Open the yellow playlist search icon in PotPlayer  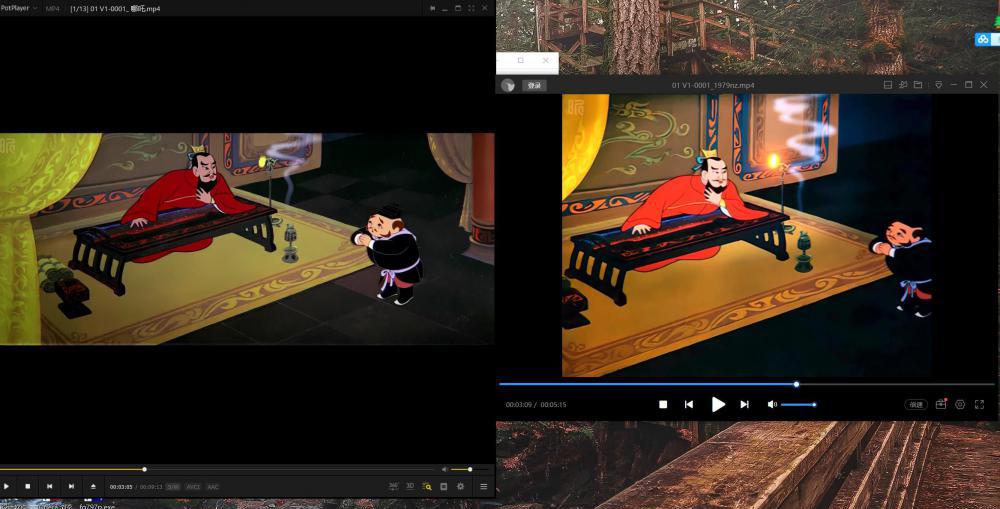(x=427, y=486)
